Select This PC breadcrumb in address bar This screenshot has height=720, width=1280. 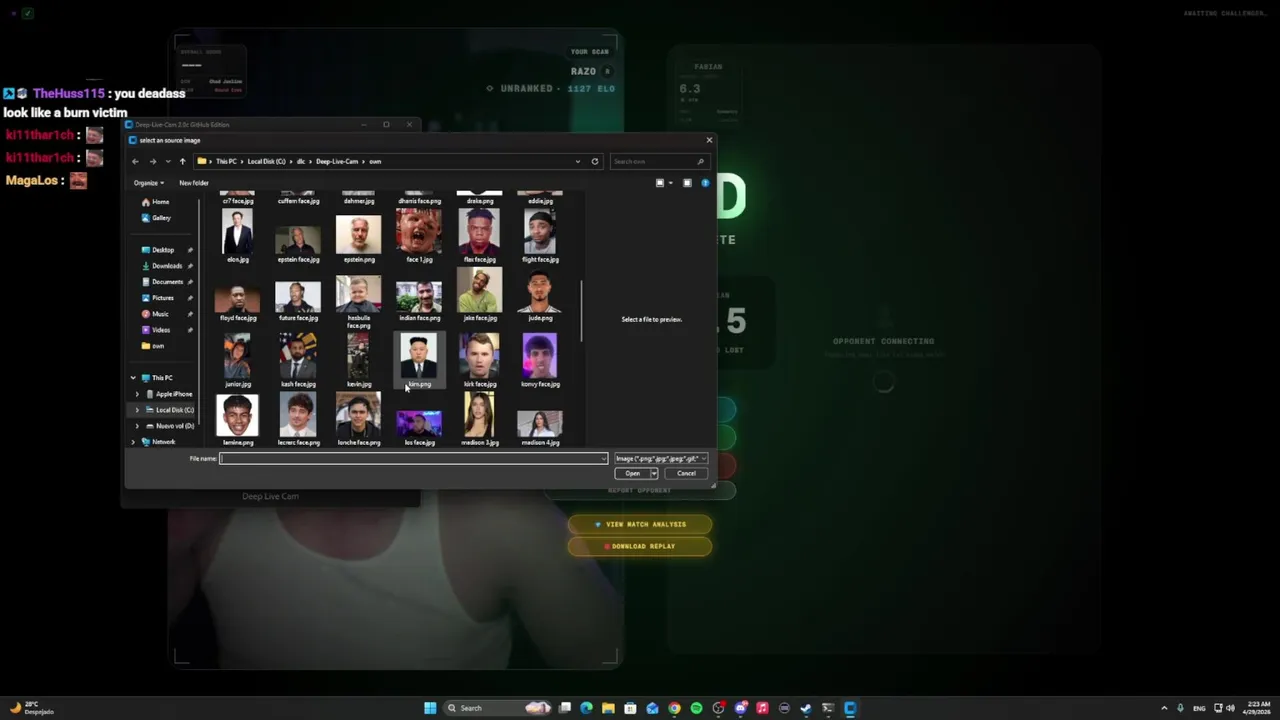(226, 161)
